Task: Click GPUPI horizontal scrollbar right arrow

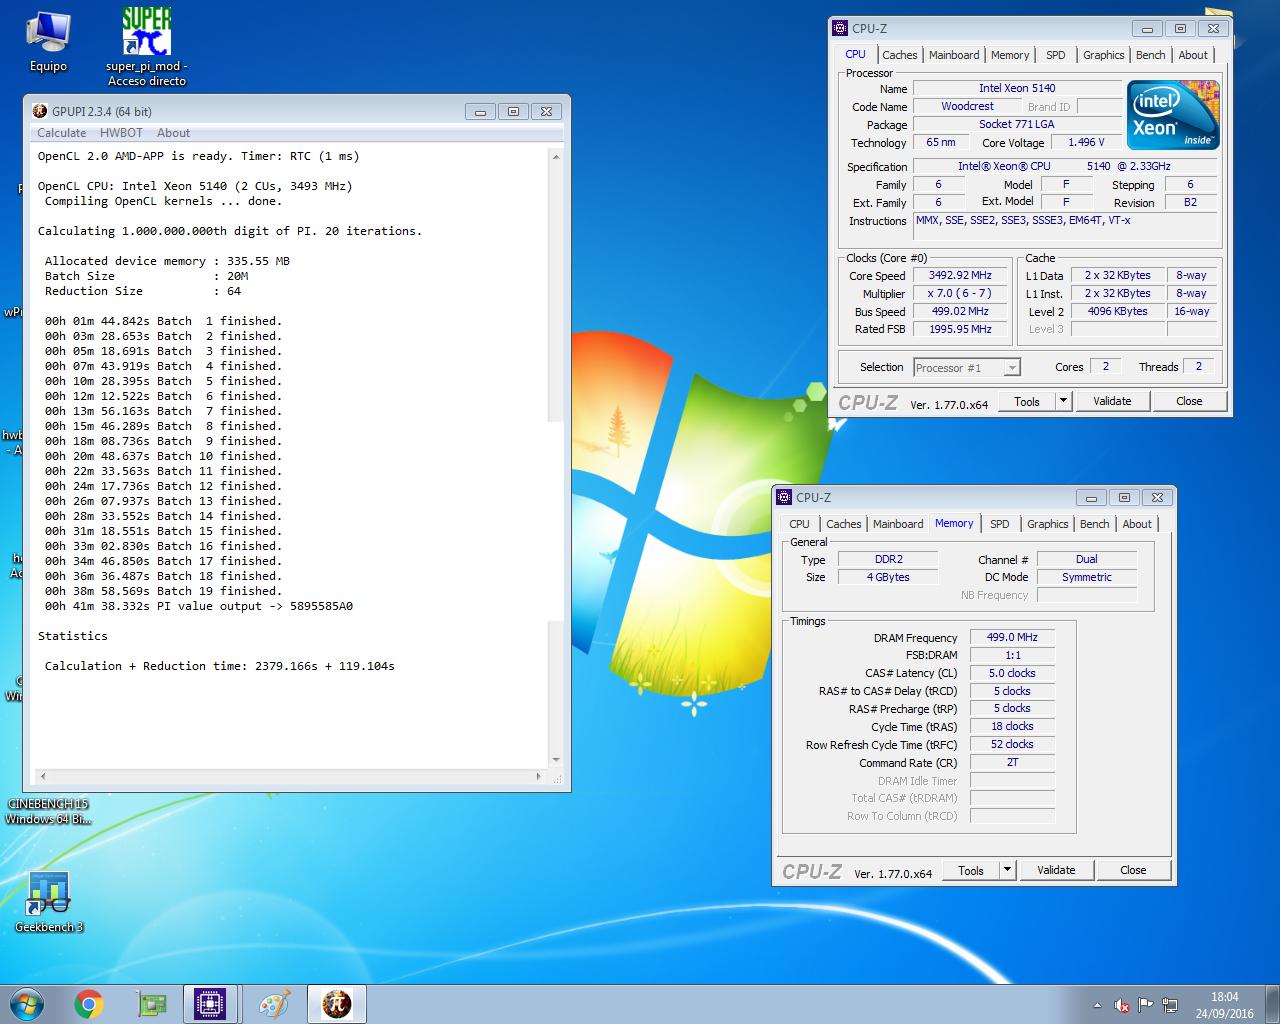Action: pos(538,776)
